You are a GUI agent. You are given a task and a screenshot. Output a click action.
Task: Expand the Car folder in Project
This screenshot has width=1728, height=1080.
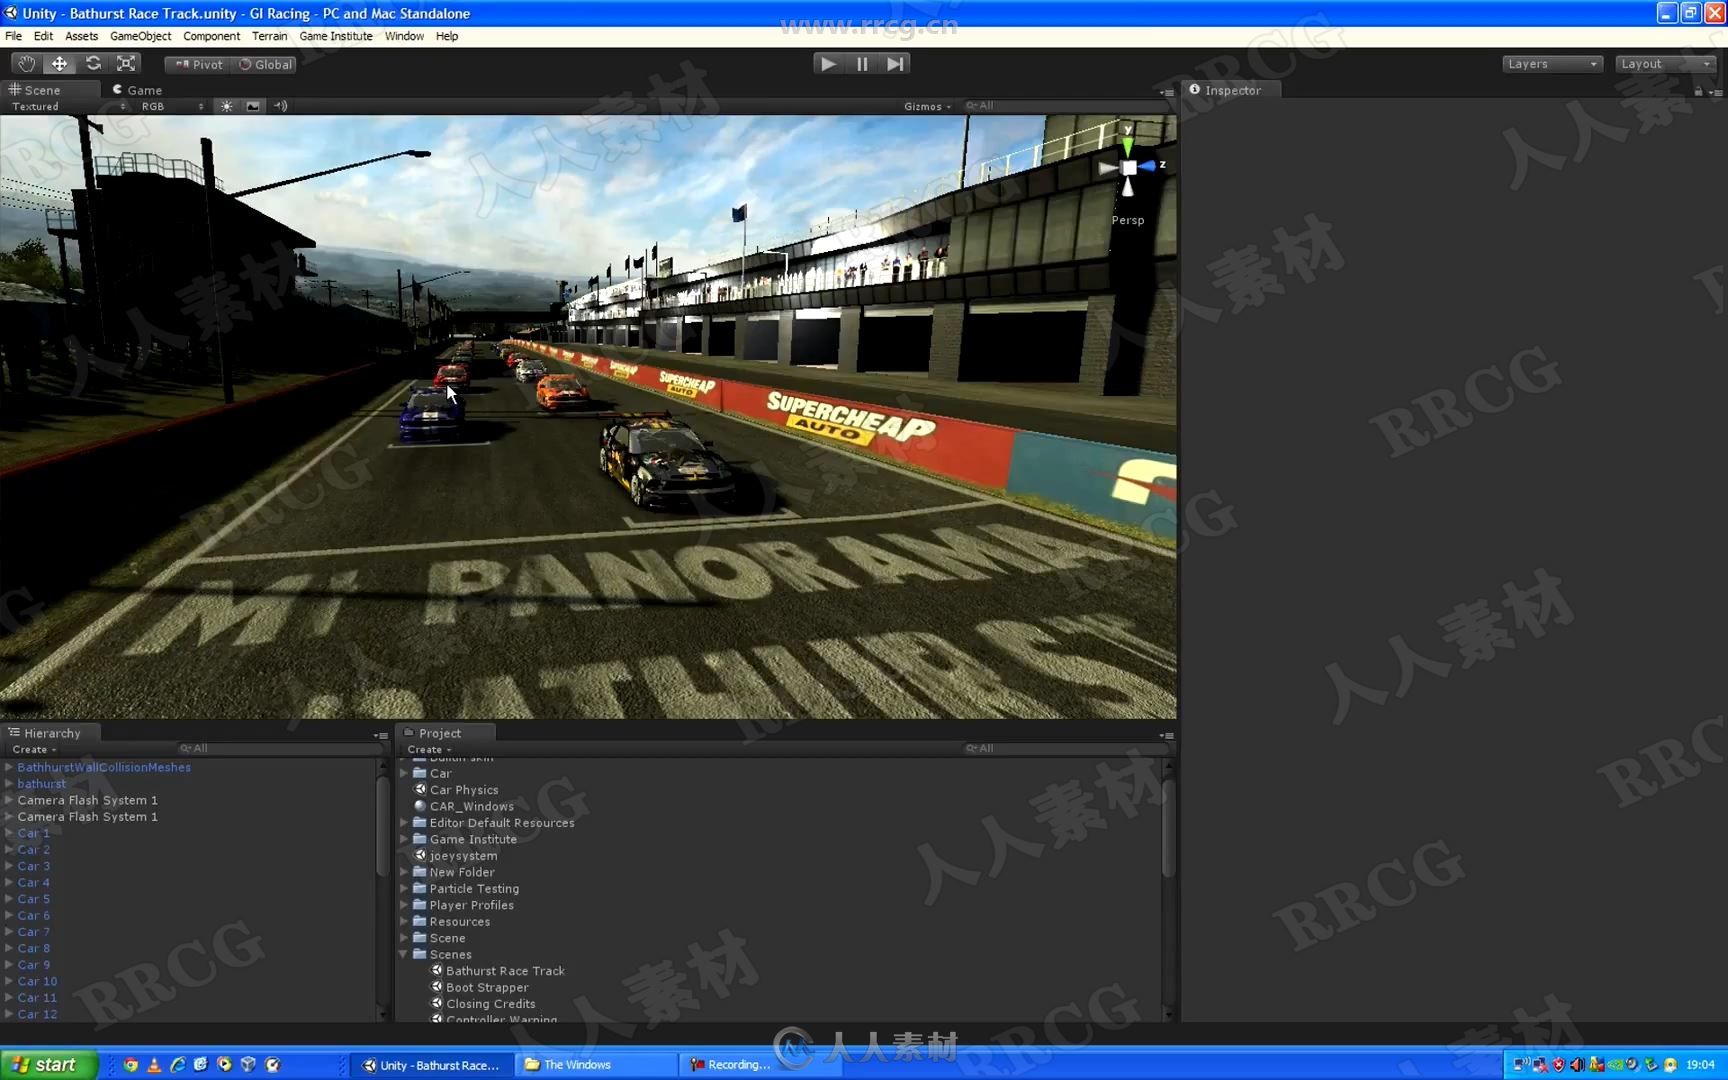404,773
